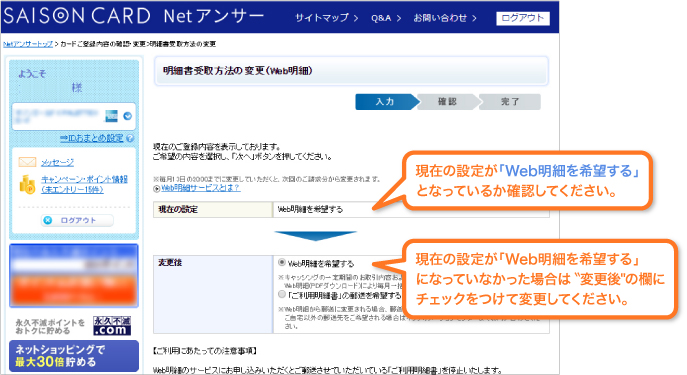This screenshot has width=687, height=375.
Task: Click the gold coins campaign icon
Action: tap(27, 184)
